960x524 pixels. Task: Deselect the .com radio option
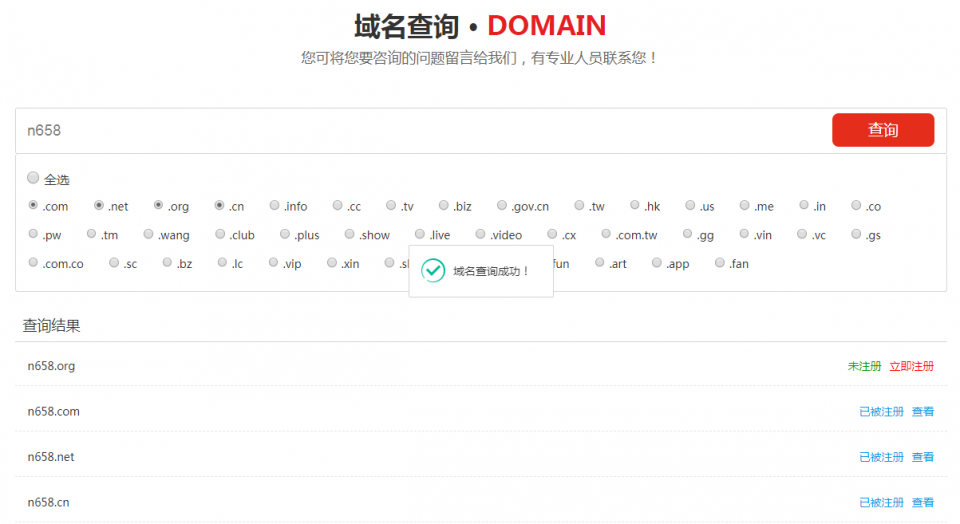click(33, 205)
